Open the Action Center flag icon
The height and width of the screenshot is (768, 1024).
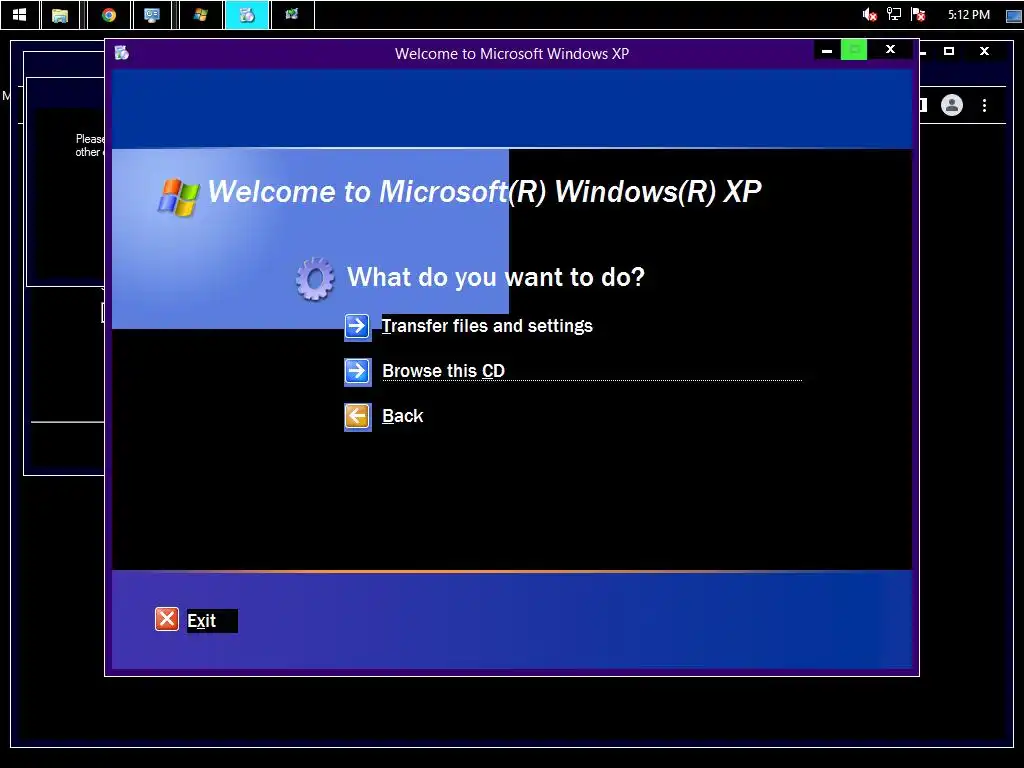tap(918, 14)
